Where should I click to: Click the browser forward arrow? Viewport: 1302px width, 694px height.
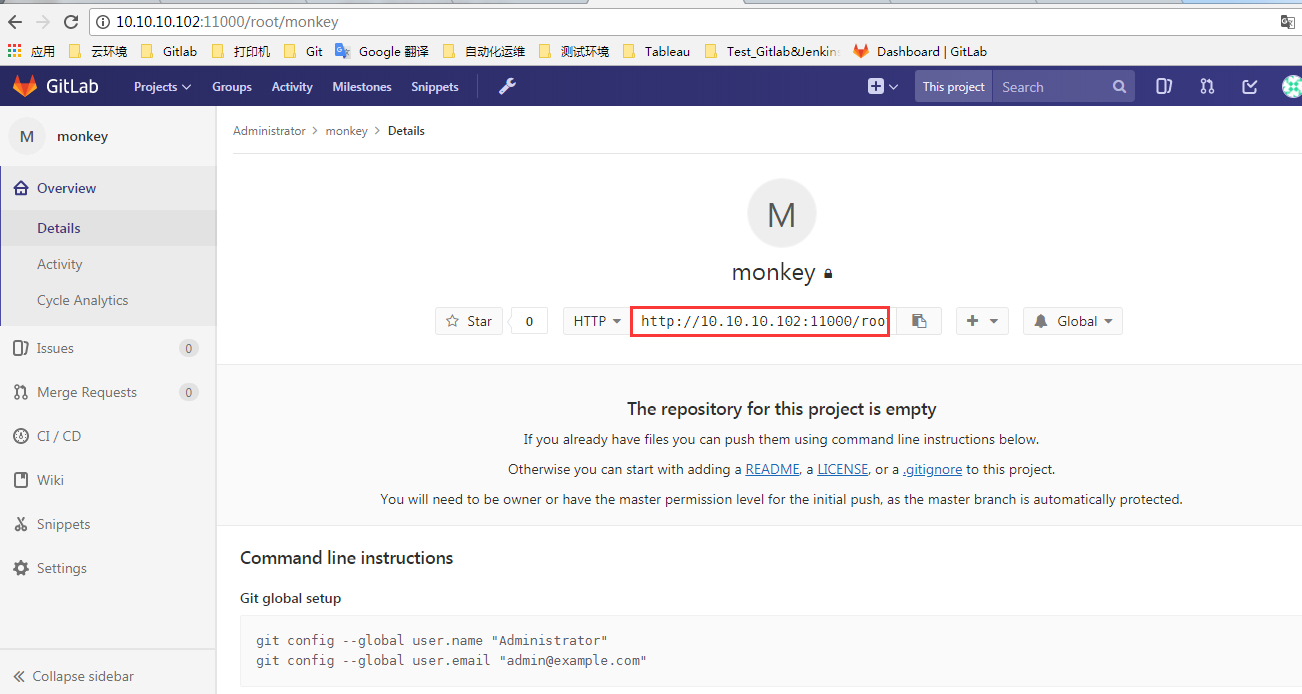point(42,21)
